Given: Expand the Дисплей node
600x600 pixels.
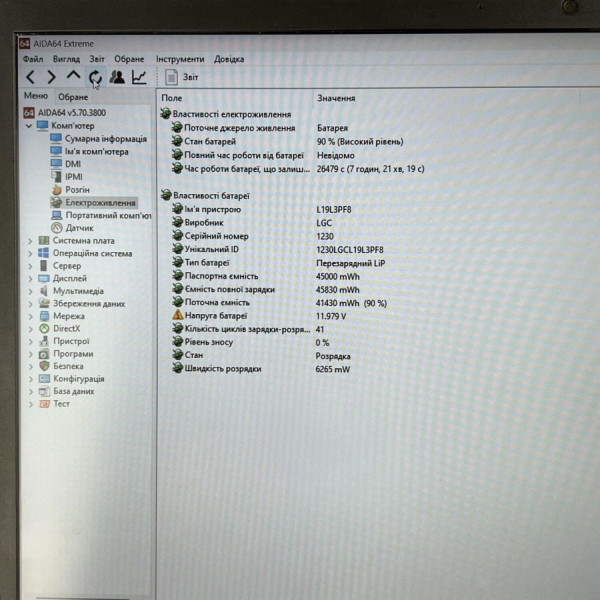Looking at the screenshot, I should tap(30, 279).
